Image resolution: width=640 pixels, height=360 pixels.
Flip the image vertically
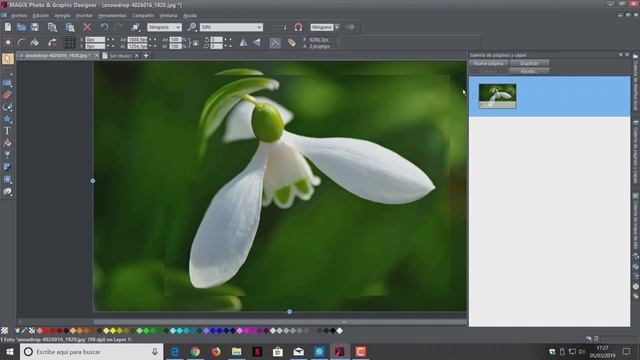(256, 42)
